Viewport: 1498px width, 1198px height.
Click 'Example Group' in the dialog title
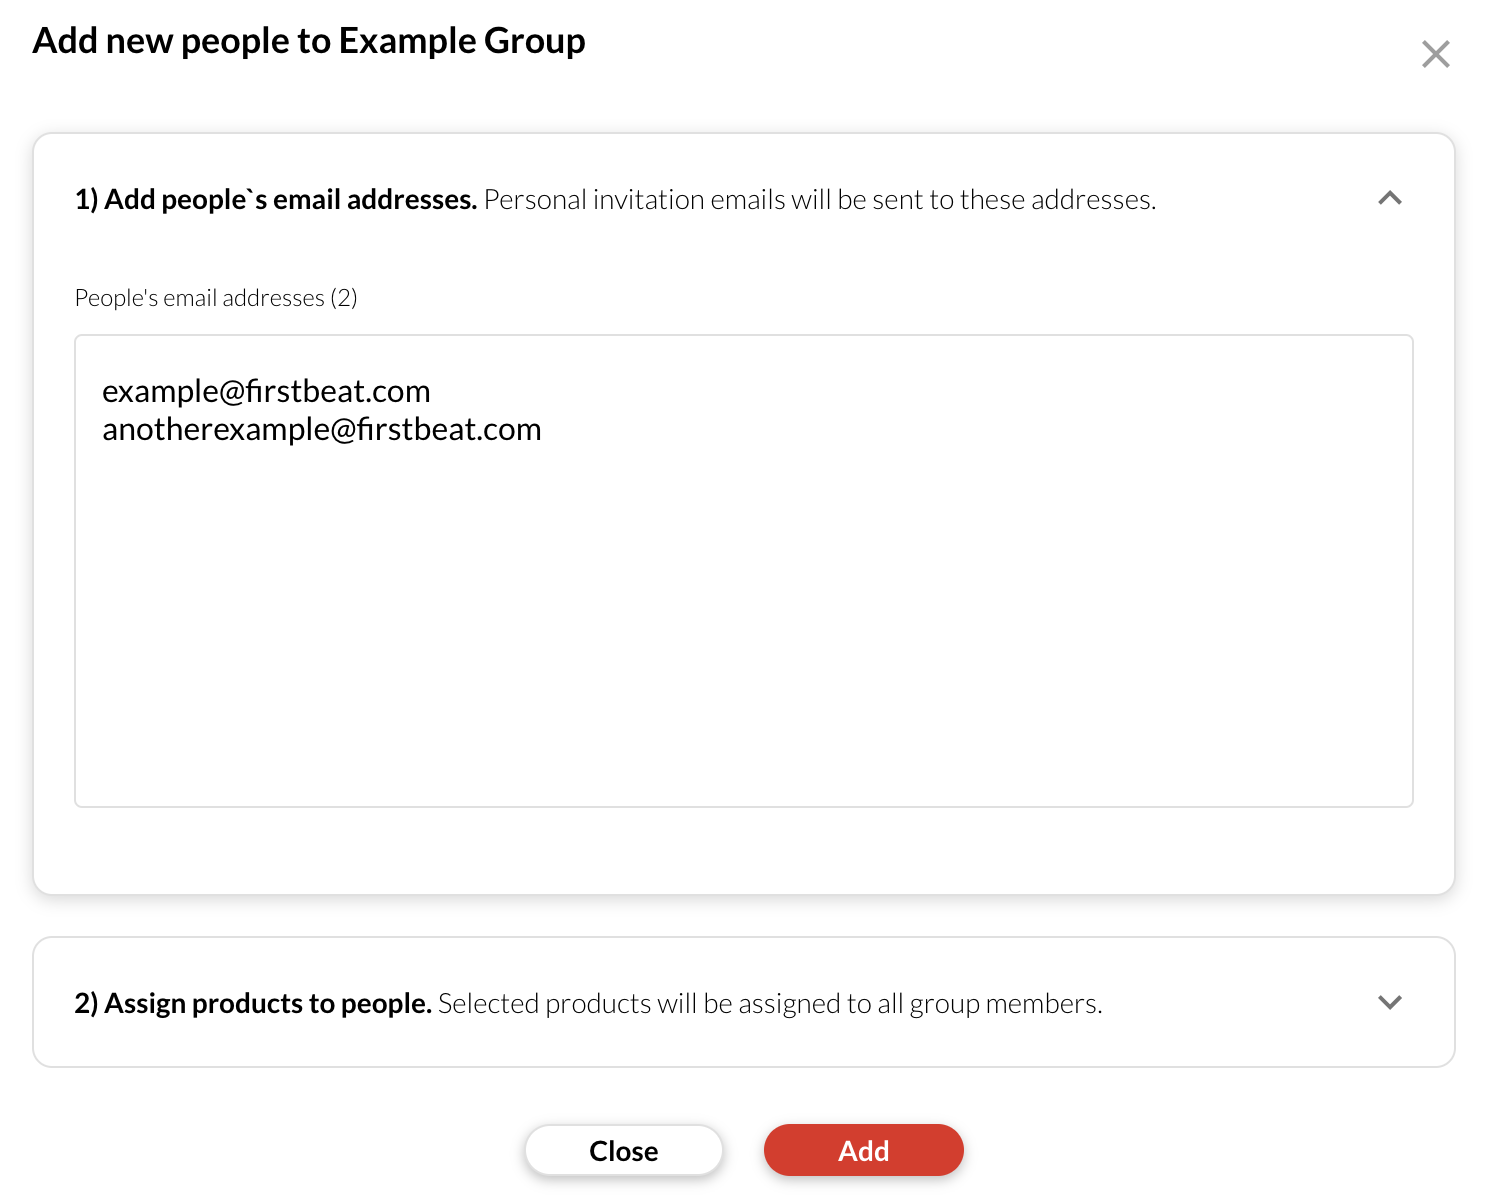coord(462,41)
